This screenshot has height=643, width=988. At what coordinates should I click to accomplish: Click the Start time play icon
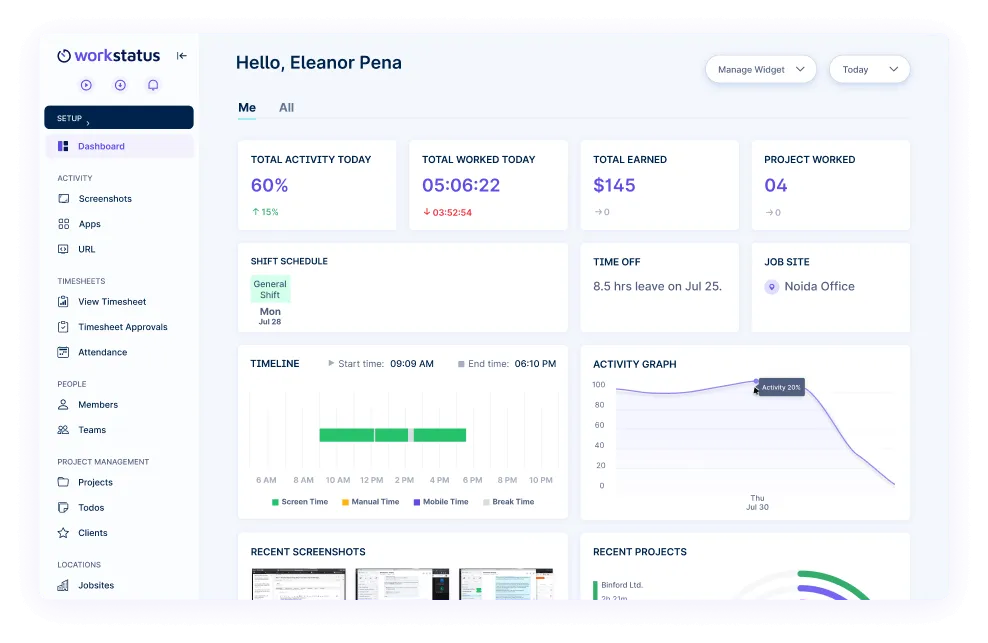click(331, 363)
